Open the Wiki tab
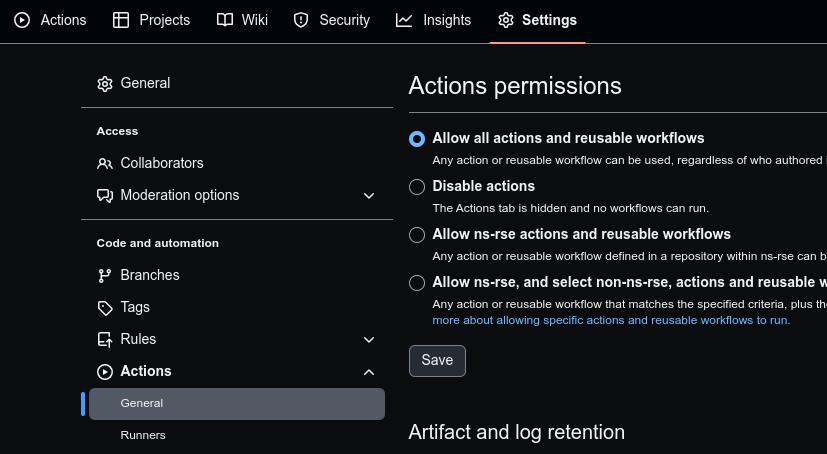Viewport: 827px width, 454px height. (x=243, y=20)
